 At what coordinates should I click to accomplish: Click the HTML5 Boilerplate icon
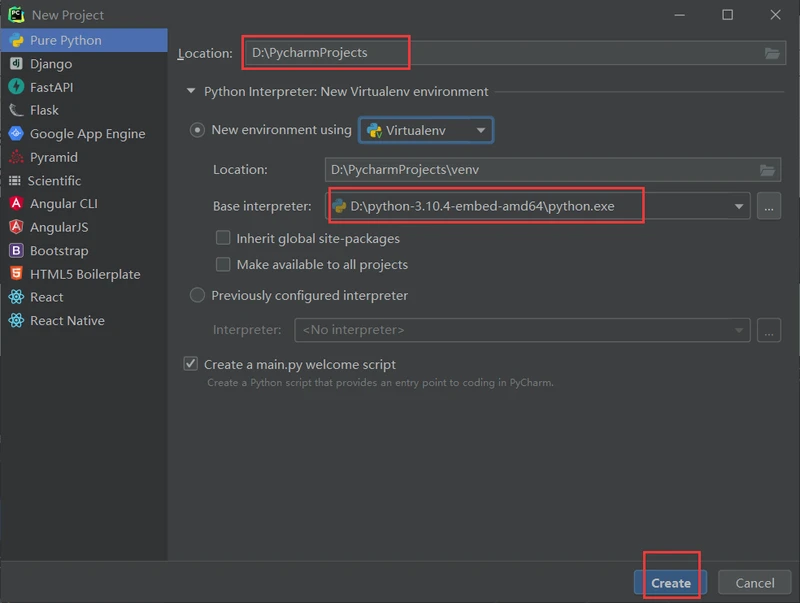click(16, 274)
